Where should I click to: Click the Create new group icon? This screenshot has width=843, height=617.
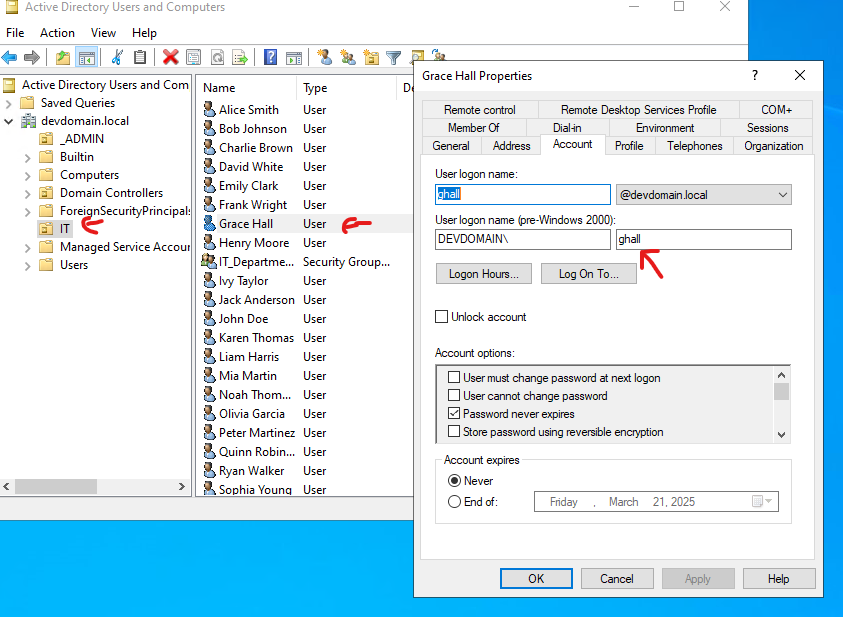(x=348, y=57)
